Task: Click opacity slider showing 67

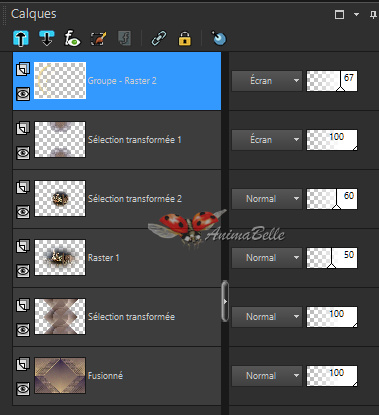Action: pyautogui.click(x=332, y=81)
